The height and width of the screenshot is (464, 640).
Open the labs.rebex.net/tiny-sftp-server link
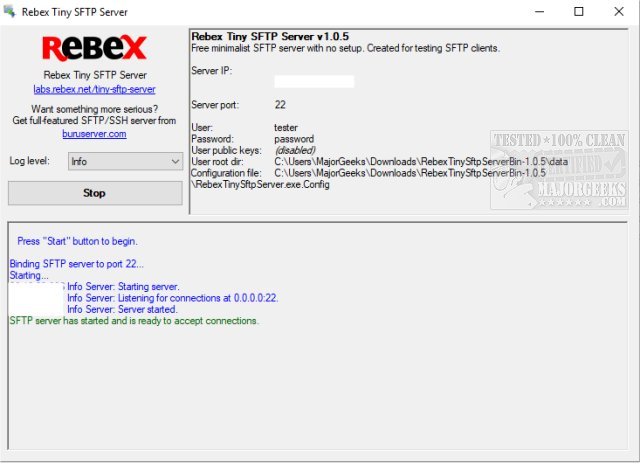pyautogui.click(x=94, y=89)
